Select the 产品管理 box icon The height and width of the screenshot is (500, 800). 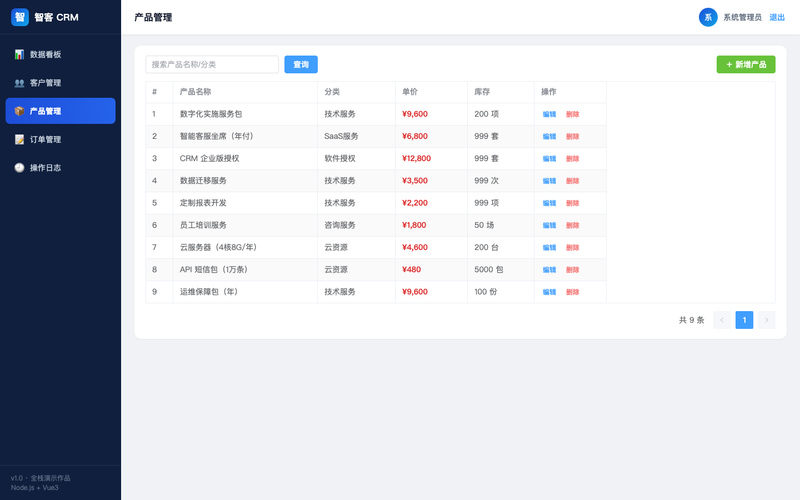point(19,111)
